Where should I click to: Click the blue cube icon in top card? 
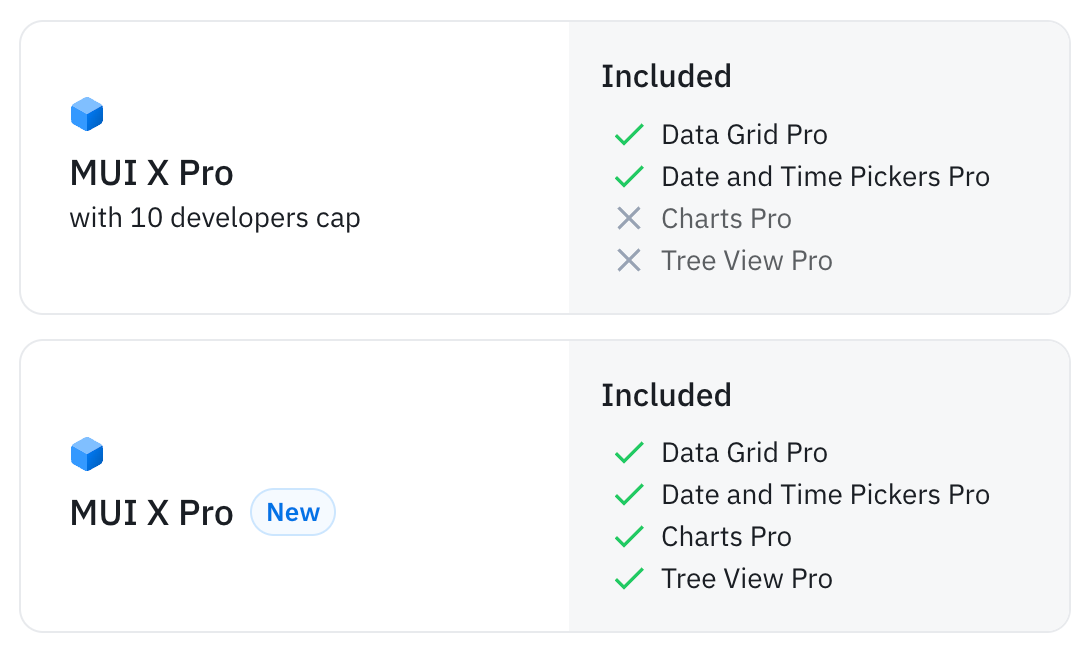pos(87,114)
